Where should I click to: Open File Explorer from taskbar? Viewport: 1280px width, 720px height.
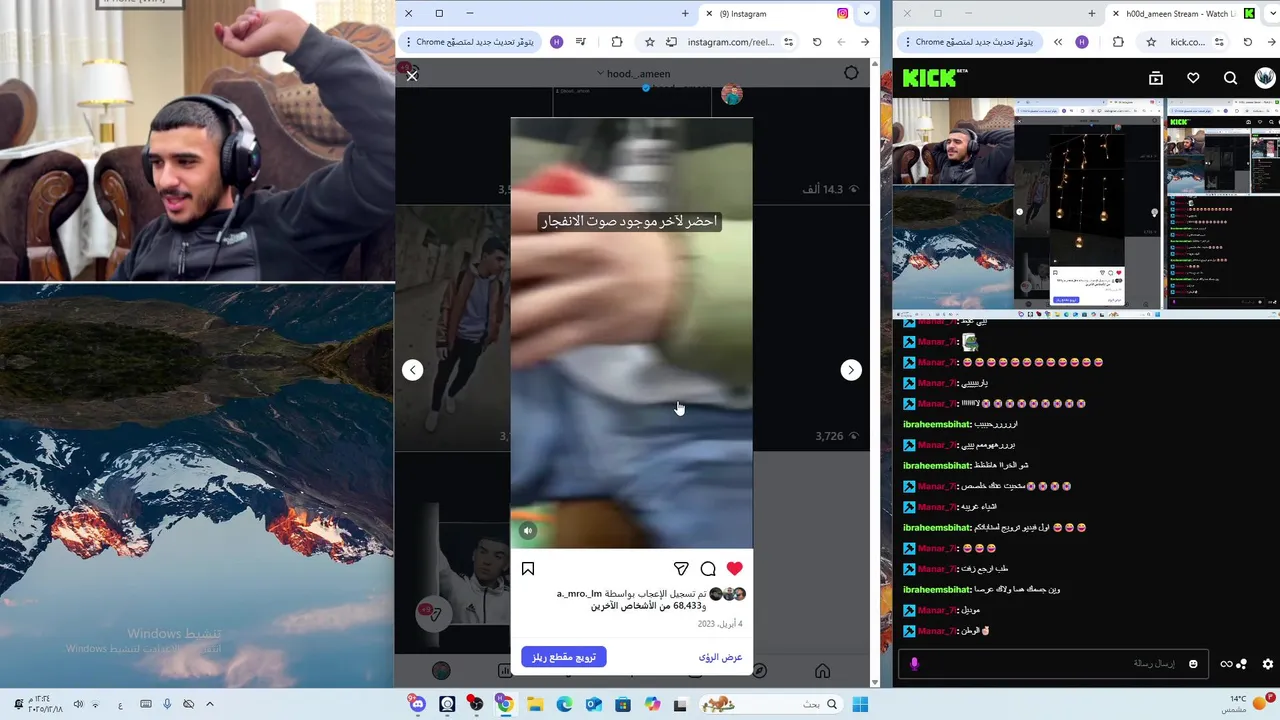coord(535,705)
